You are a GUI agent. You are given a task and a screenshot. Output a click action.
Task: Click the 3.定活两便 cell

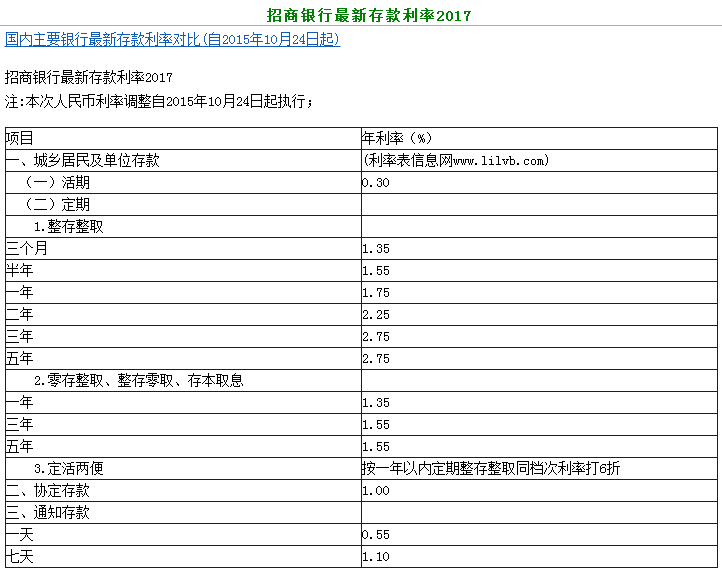click(183, 469)
